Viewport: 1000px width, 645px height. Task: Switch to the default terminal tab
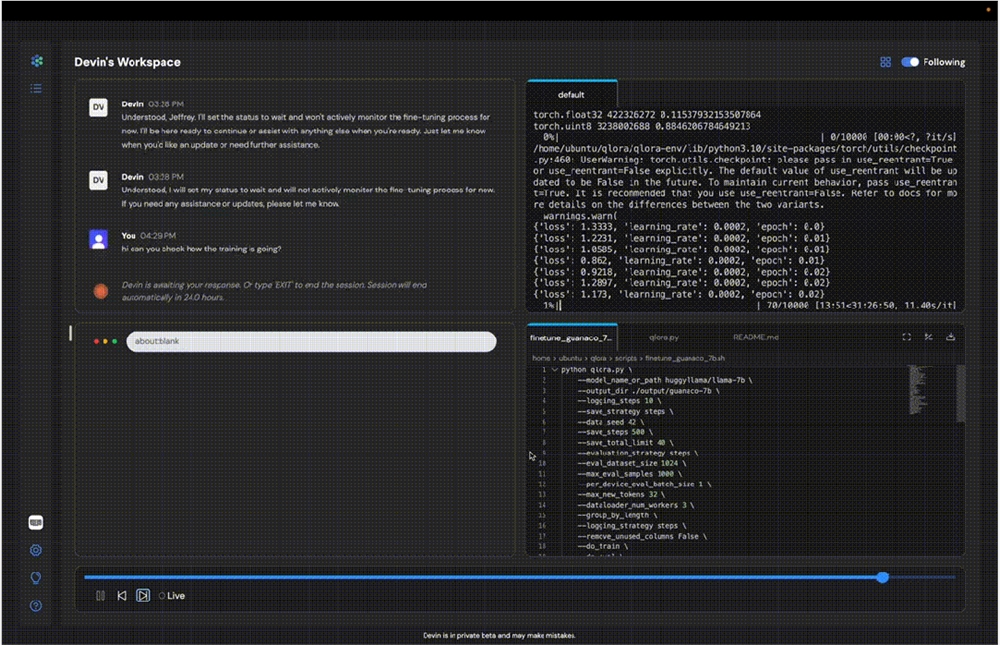point(571,94)
